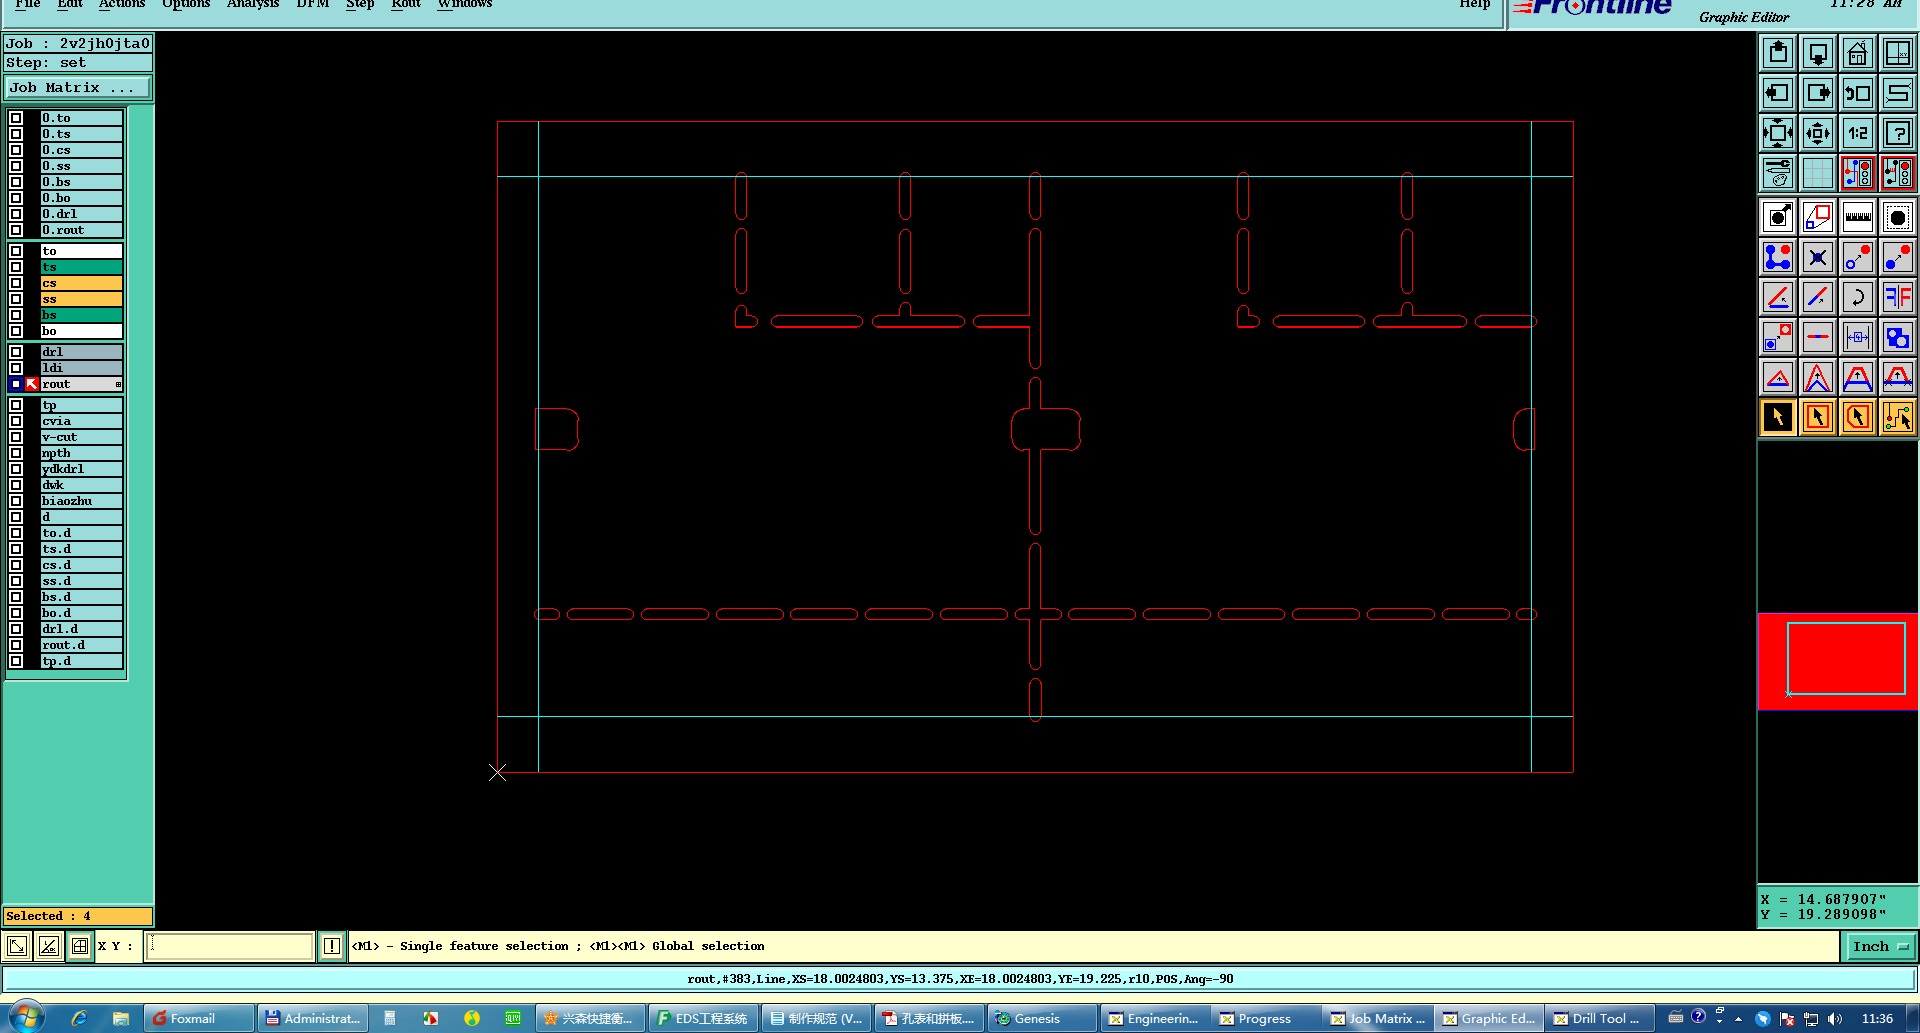Switch to Job Matrix taskbar window
Image resolution: width=1920 pixels, height=1033 pixels.
(1378, 1018)
